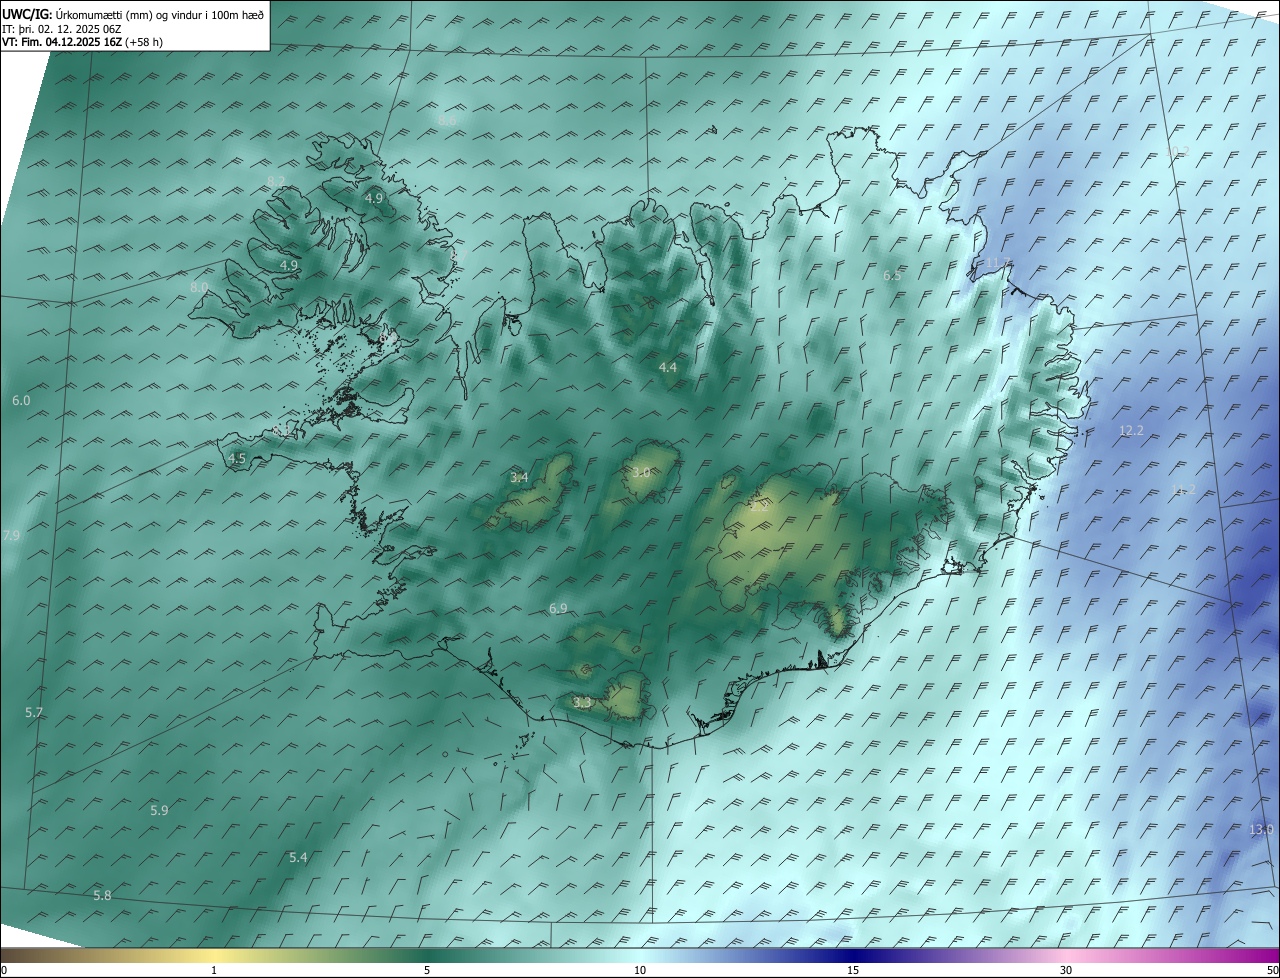Click the 6.0 value label on the map
1280x978 pixels.
21,400
